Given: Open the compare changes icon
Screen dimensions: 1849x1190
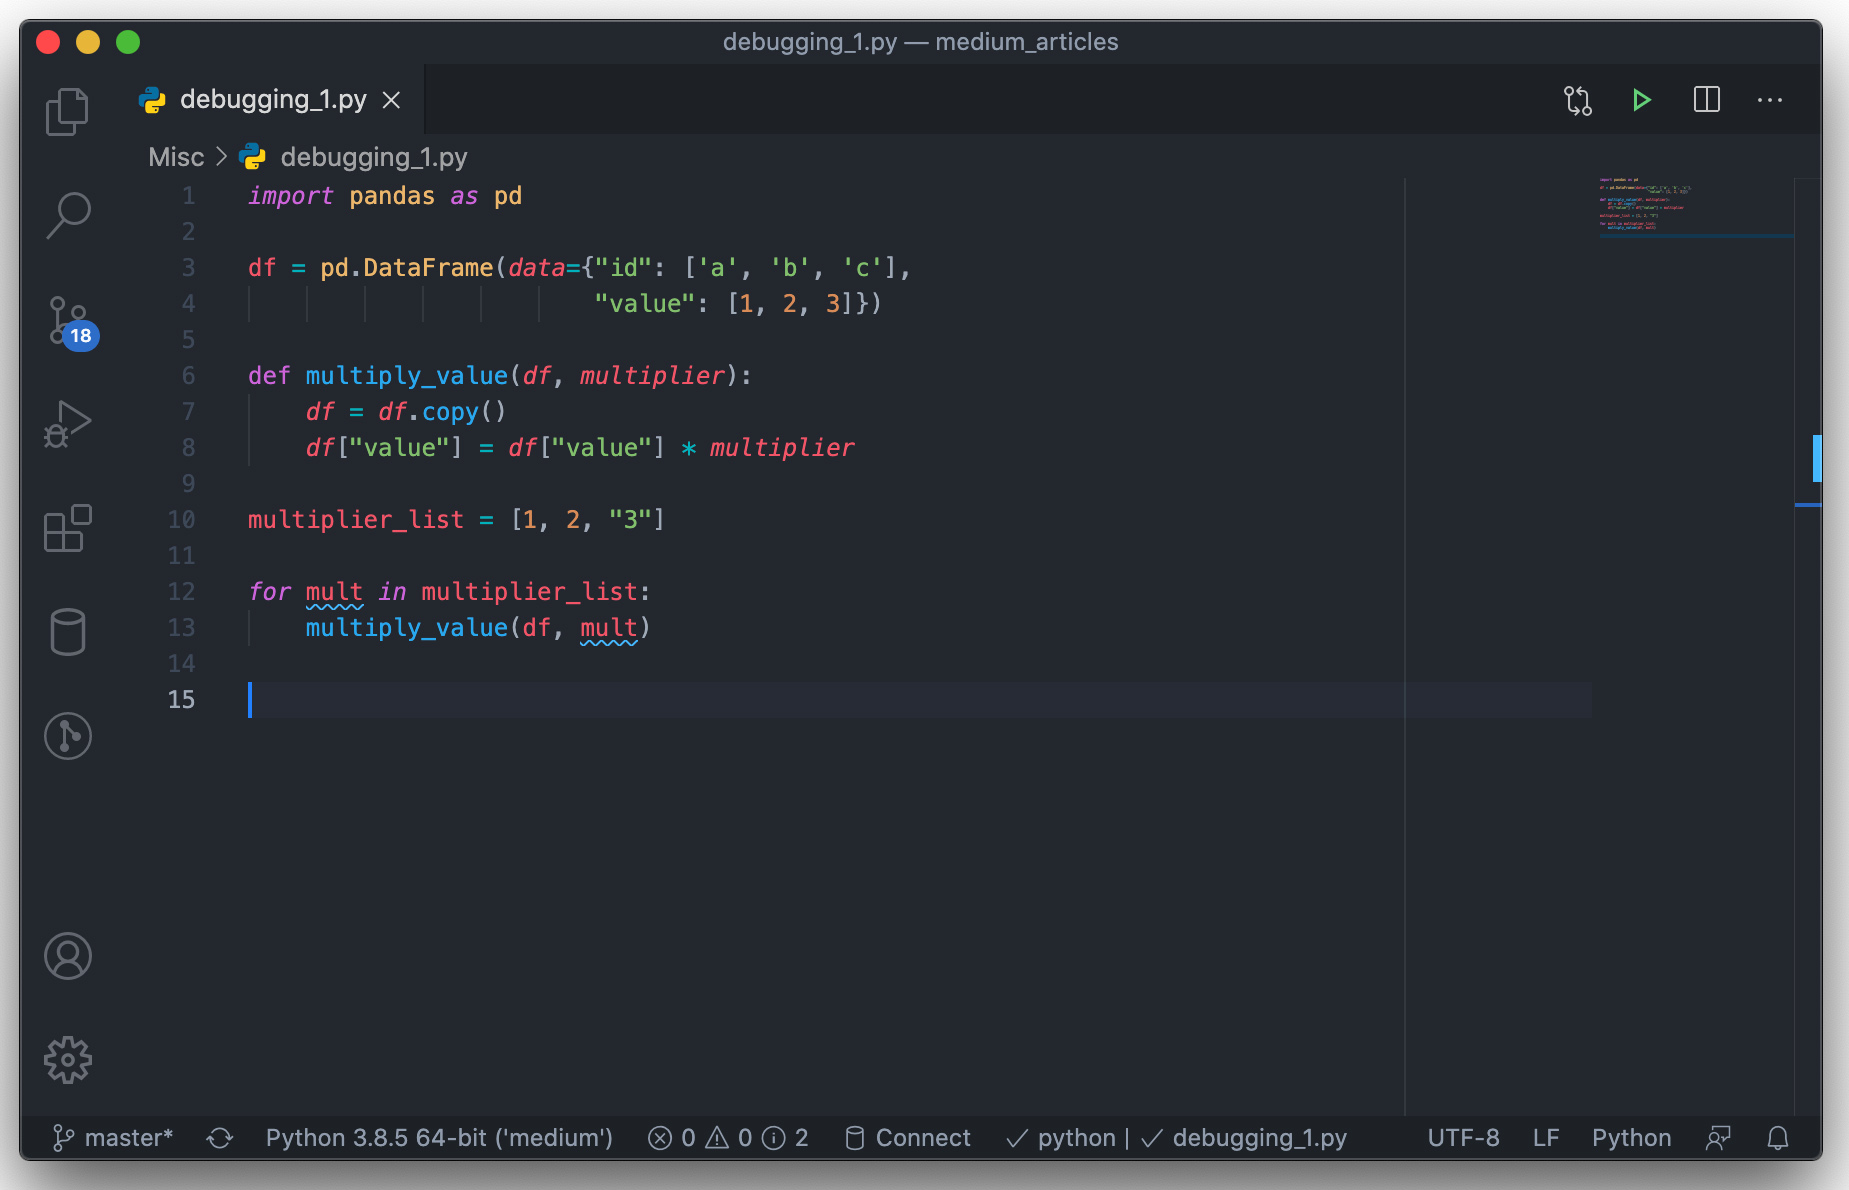Looking at the screenshot, I should 1578,100.
